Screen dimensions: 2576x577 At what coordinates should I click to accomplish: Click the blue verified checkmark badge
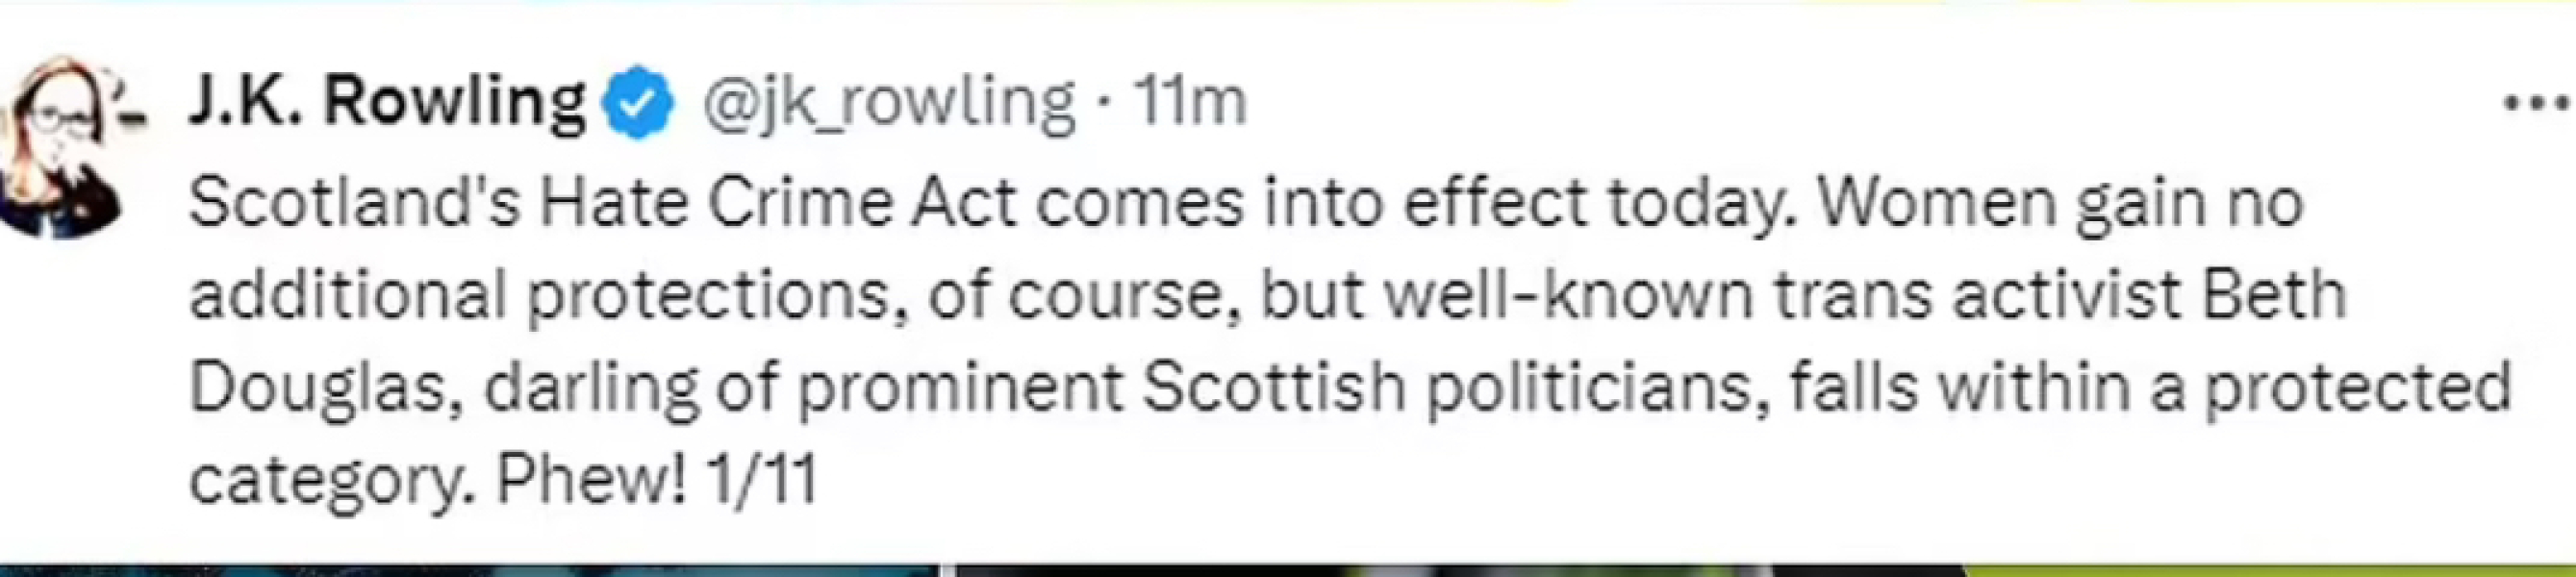click(640, 103)
